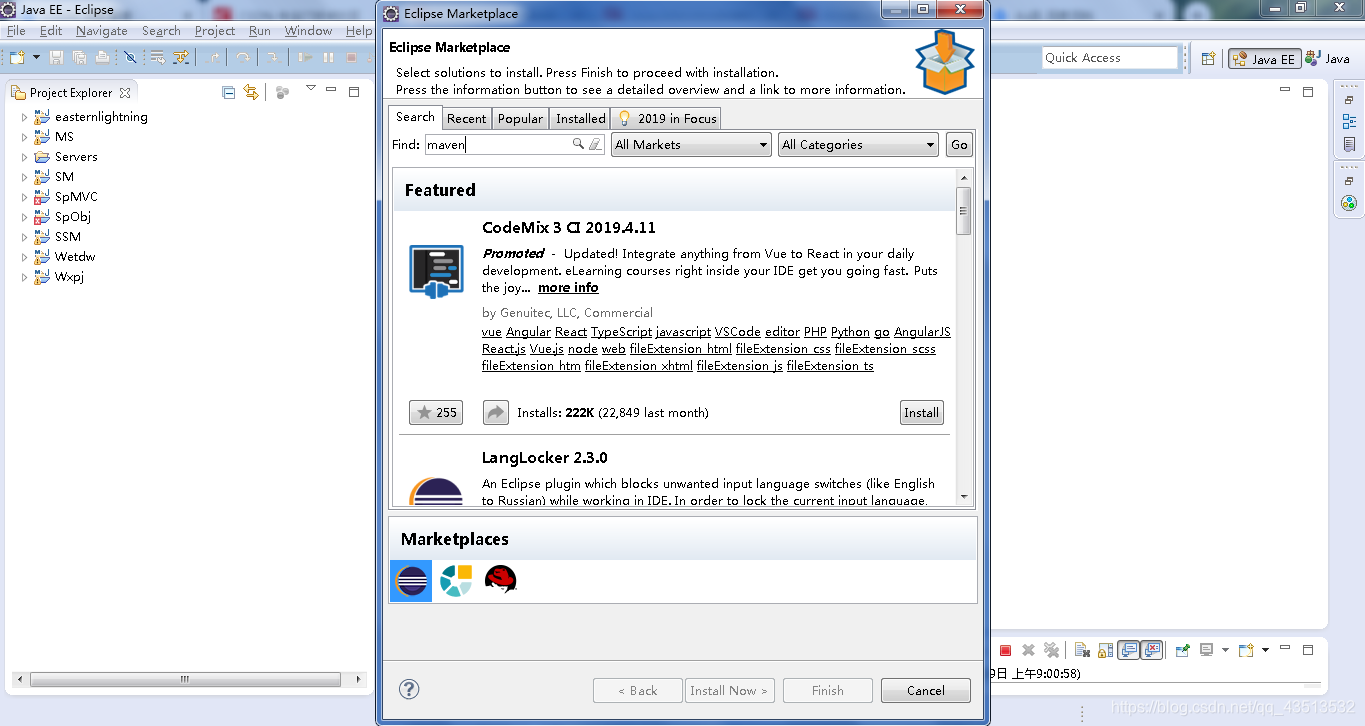Viewport: 1365px width, 726px height.
Task: Open CodeMix more info link
Action: 568,288
